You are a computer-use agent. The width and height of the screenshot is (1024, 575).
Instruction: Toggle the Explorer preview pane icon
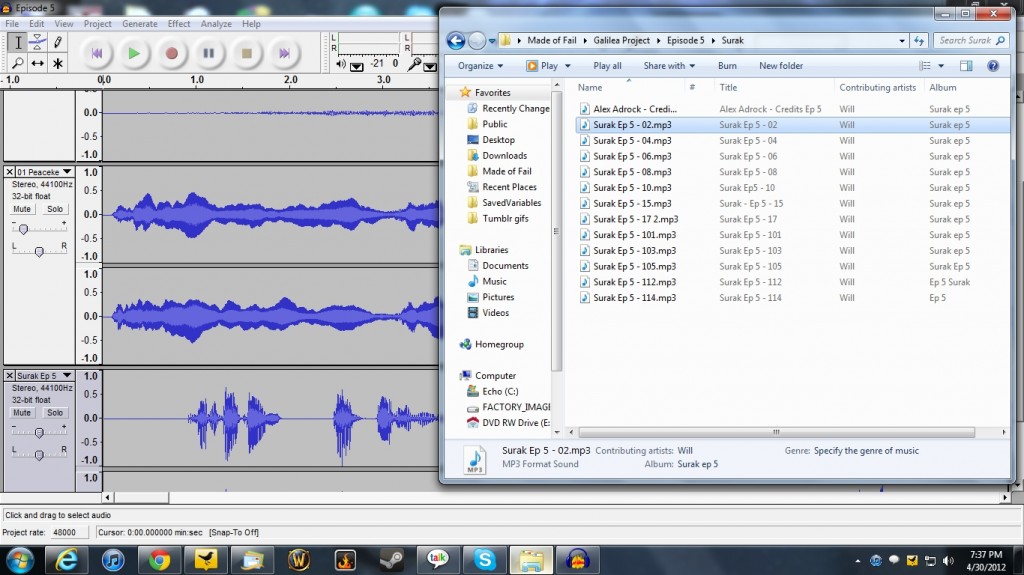coord(966,65)
